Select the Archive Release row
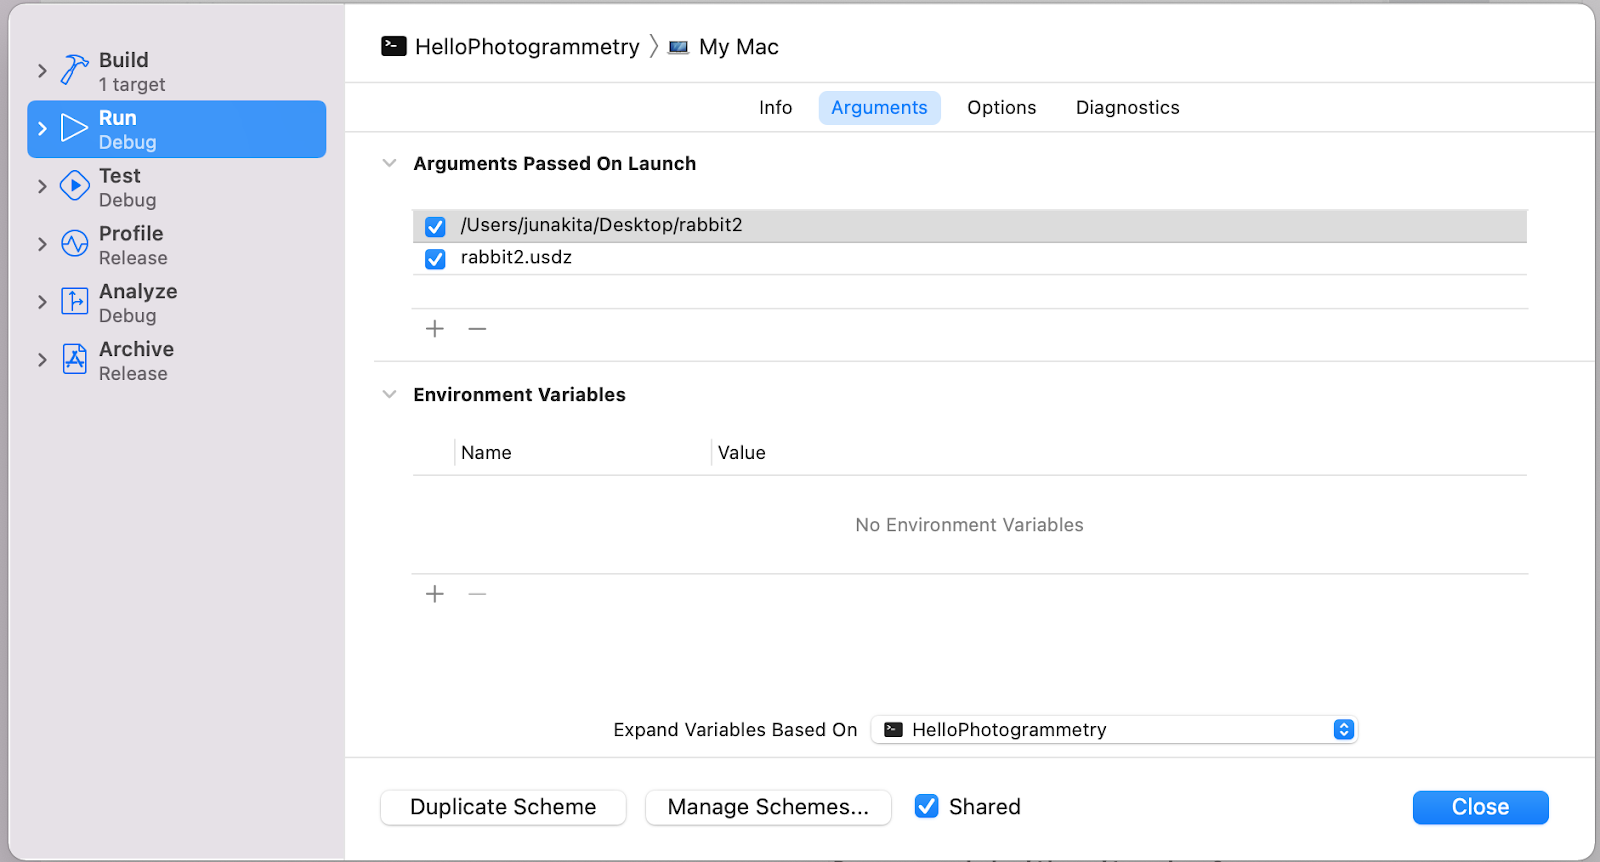This screenshot has width=1600, height=862. point(176,361)
